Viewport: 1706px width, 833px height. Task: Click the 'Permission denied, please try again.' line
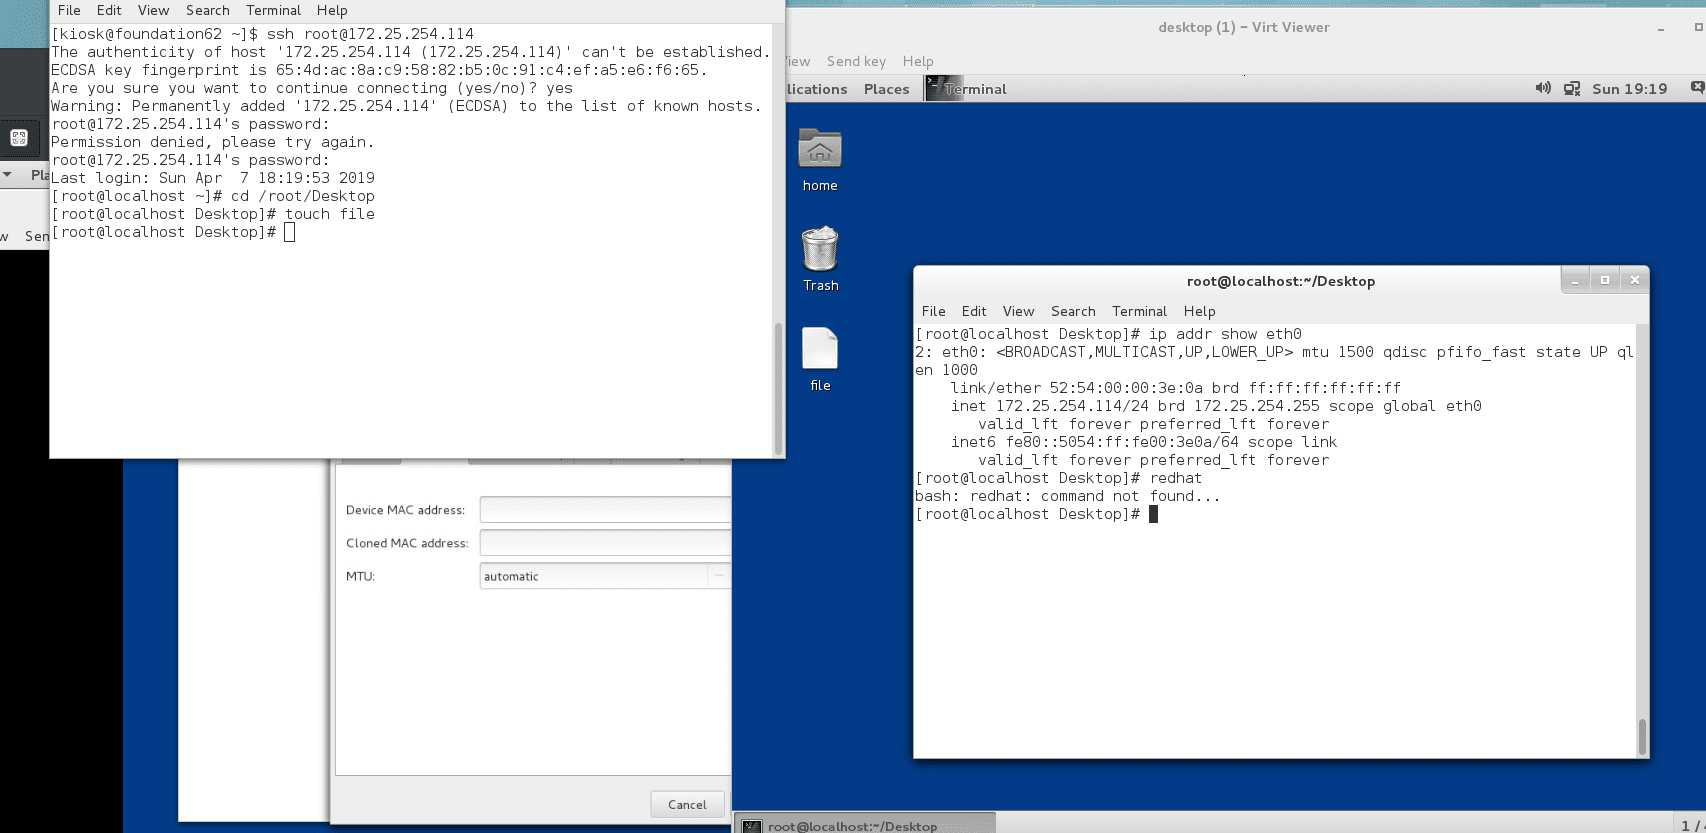213,142
